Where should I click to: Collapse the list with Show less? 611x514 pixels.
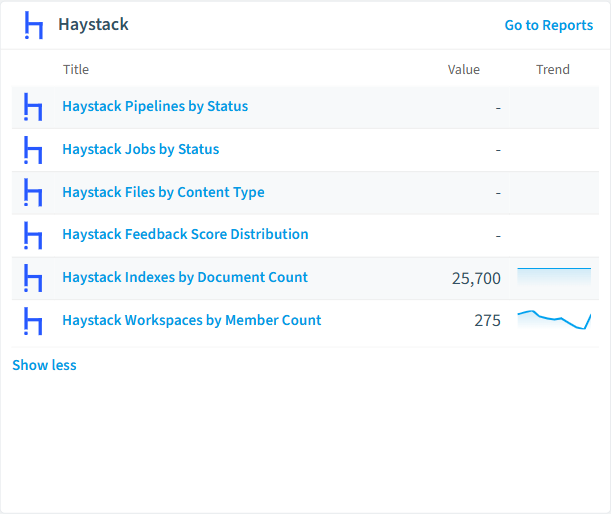click(44, 365)
